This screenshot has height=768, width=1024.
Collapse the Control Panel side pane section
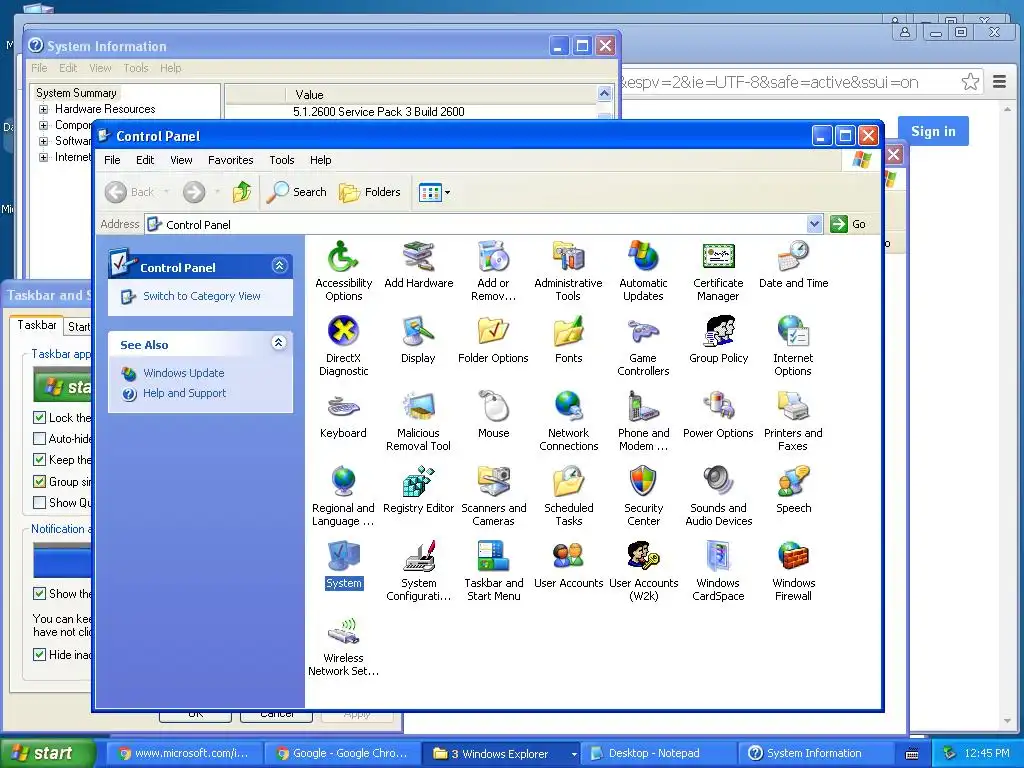click(x=280, y=266)
